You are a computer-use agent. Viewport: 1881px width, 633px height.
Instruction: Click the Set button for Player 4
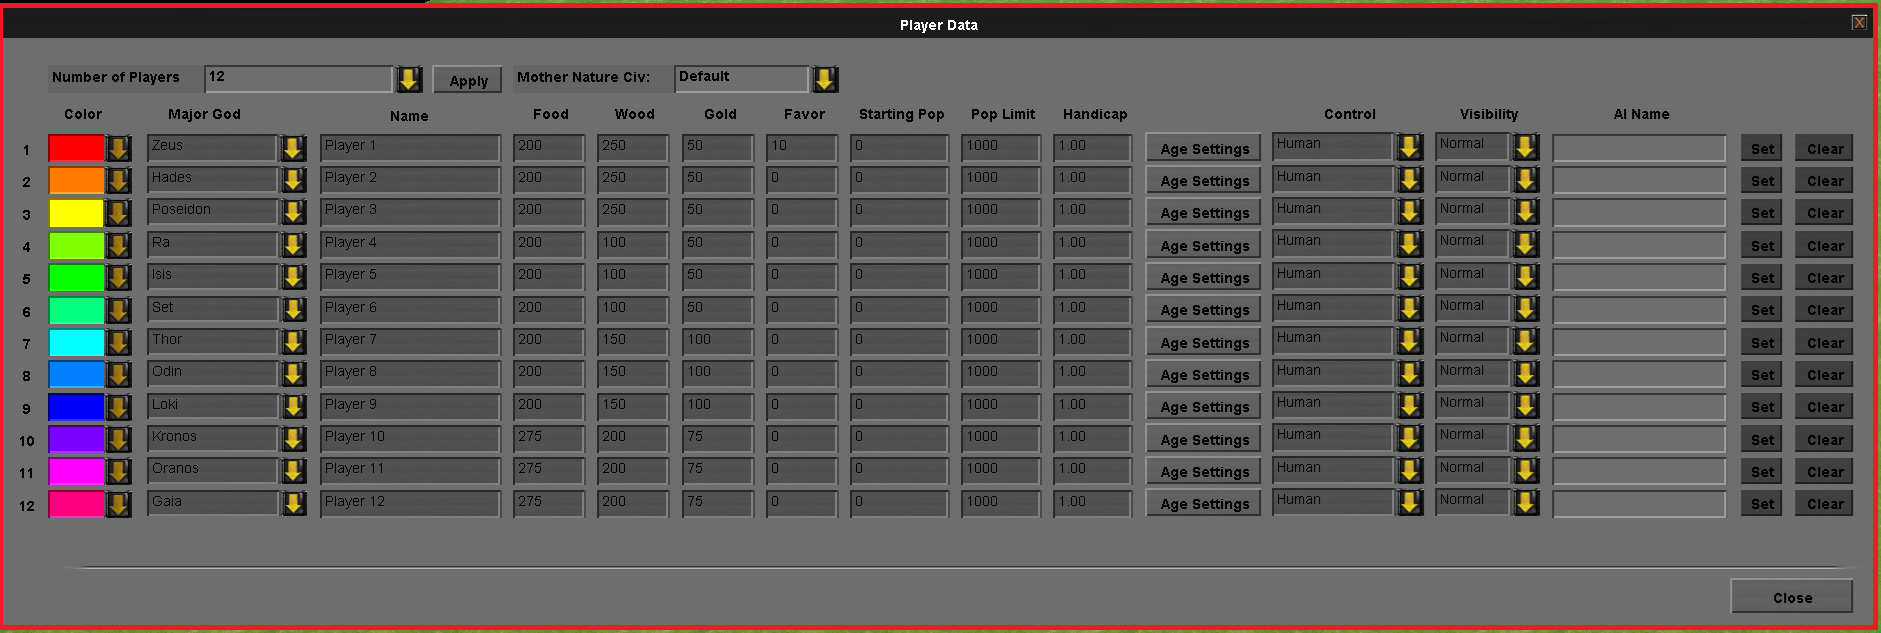[x=1762, y=246]
